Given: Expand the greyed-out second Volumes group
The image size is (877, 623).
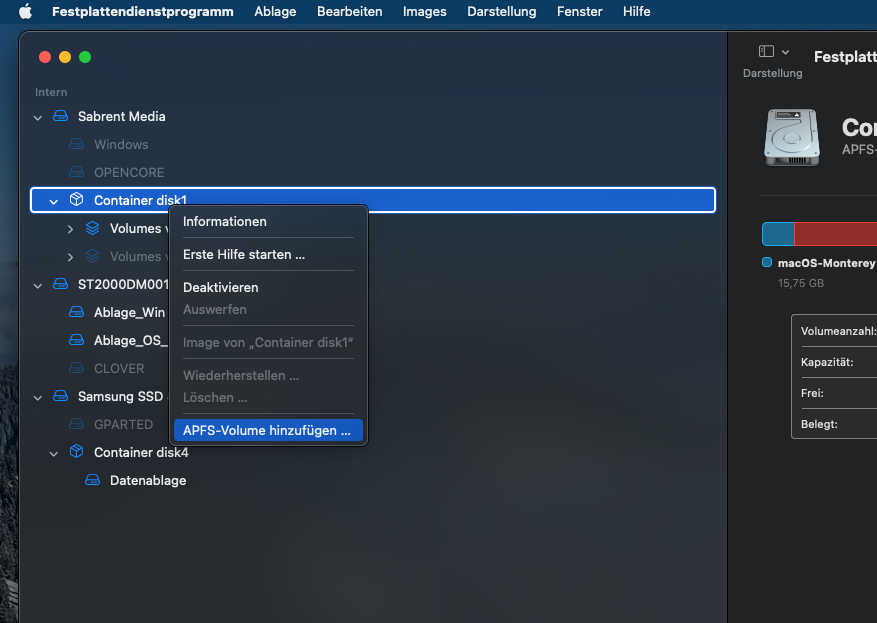Looking at the screenshot, I should pyautogui.click(x=70, y=257).
